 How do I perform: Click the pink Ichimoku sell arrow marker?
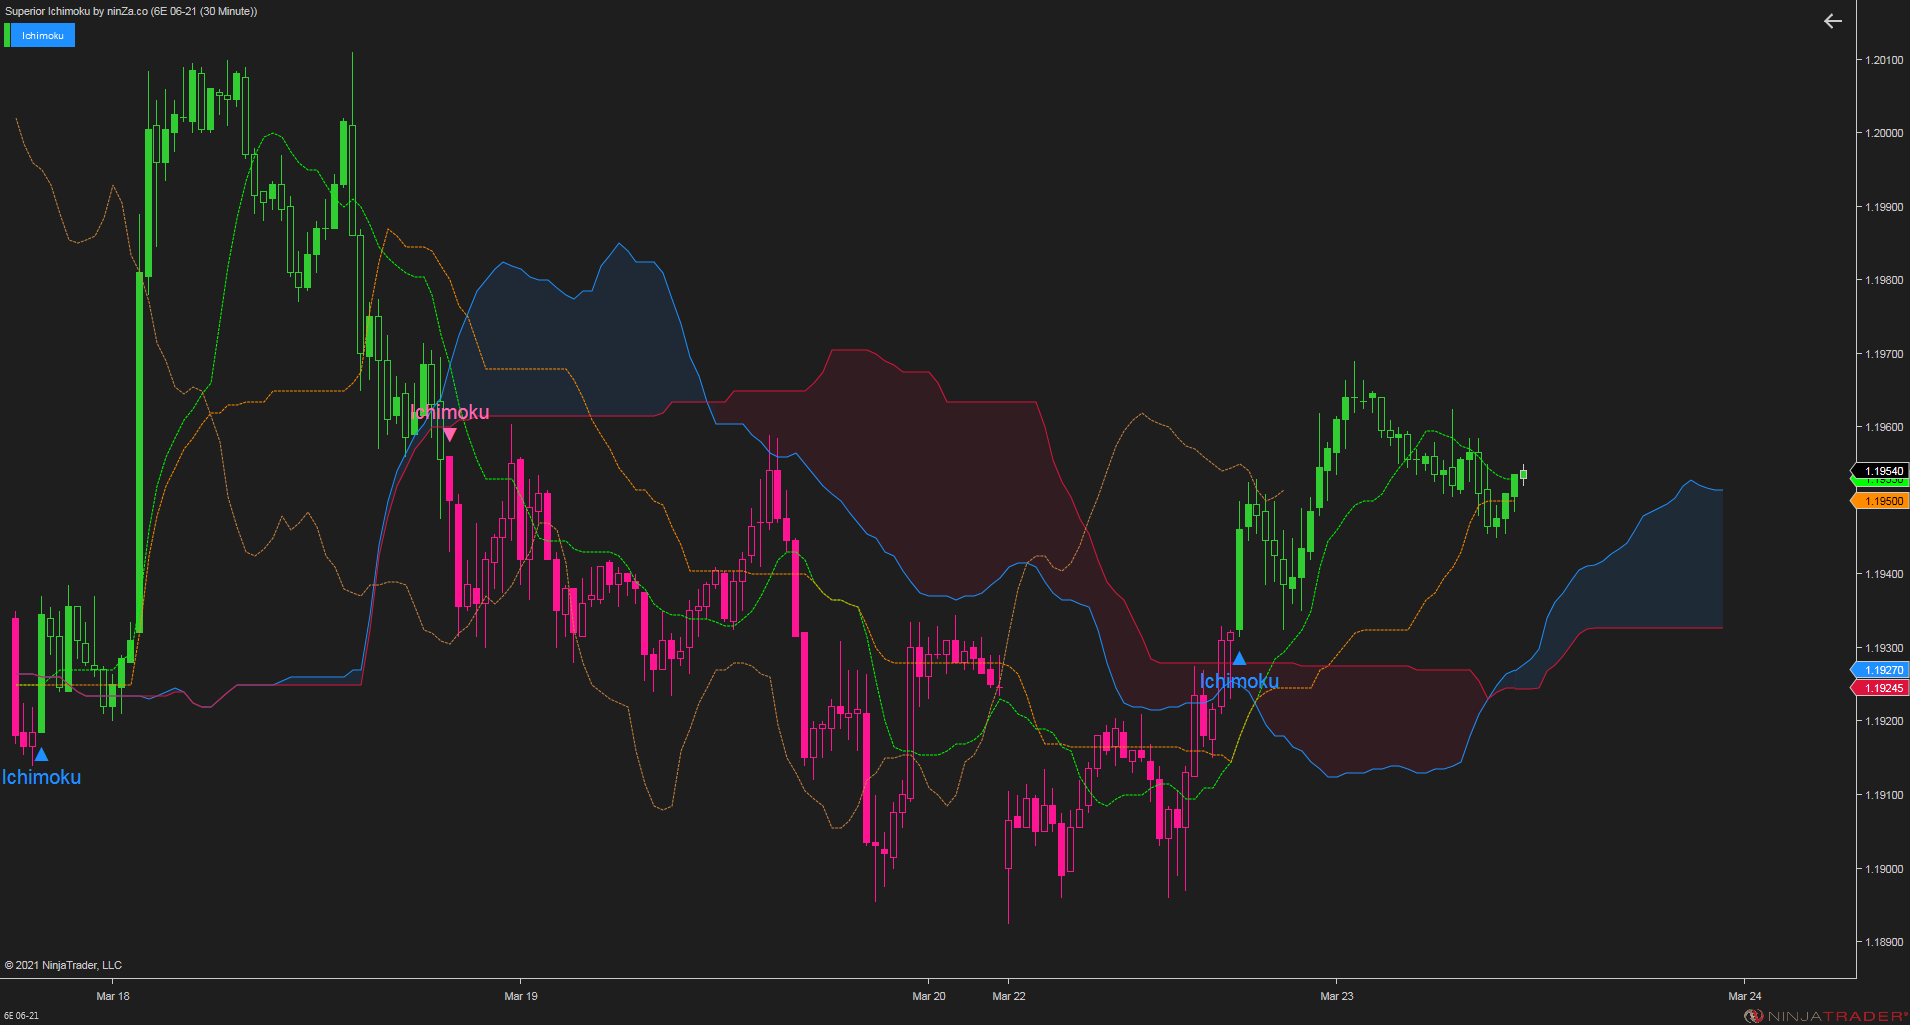(450, 434)
